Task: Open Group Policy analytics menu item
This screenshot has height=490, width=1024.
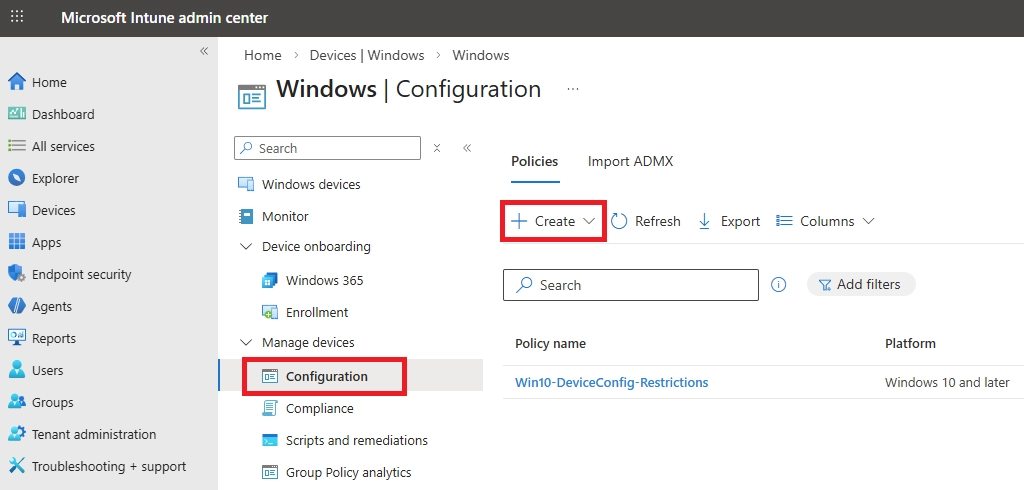Action: point(351,472)
